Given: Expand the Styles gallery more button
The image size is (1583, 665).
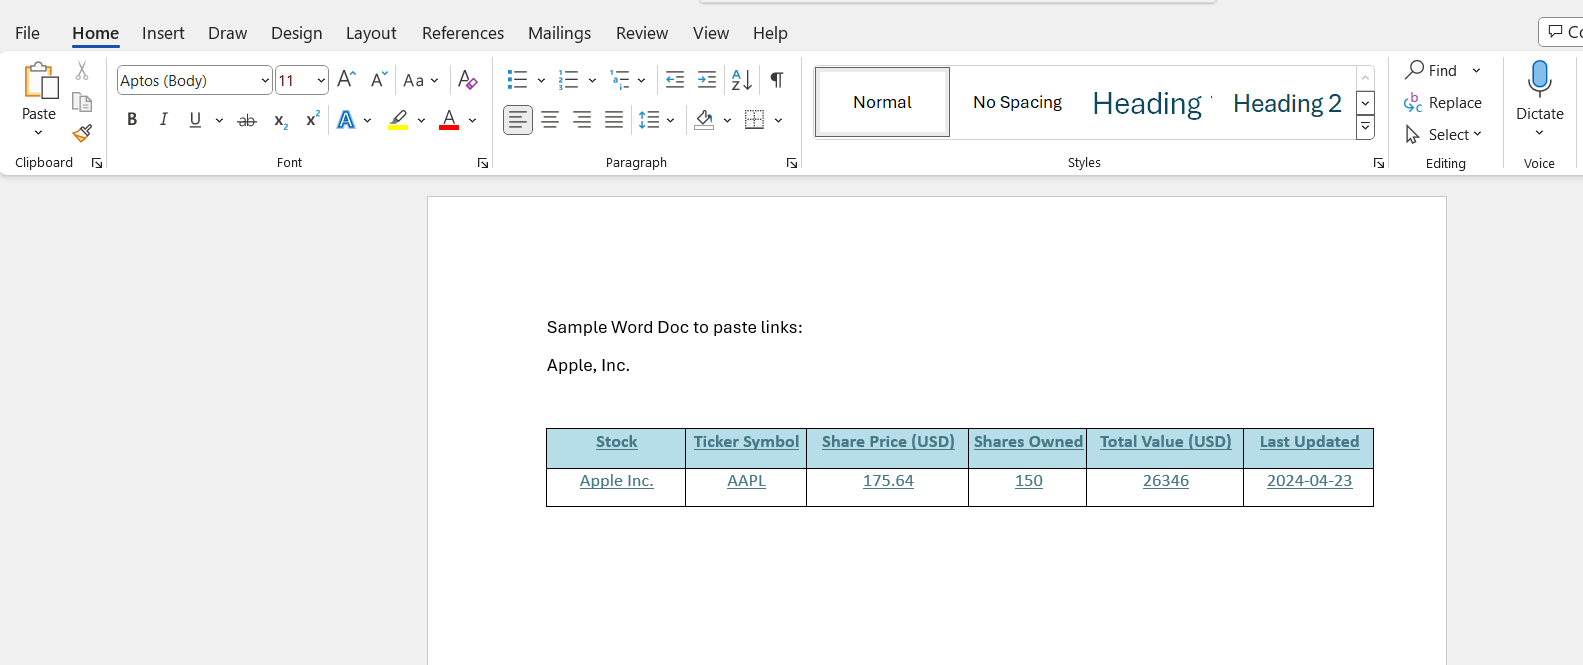Looking at the screenshot, I should (x=1365, y=128).
